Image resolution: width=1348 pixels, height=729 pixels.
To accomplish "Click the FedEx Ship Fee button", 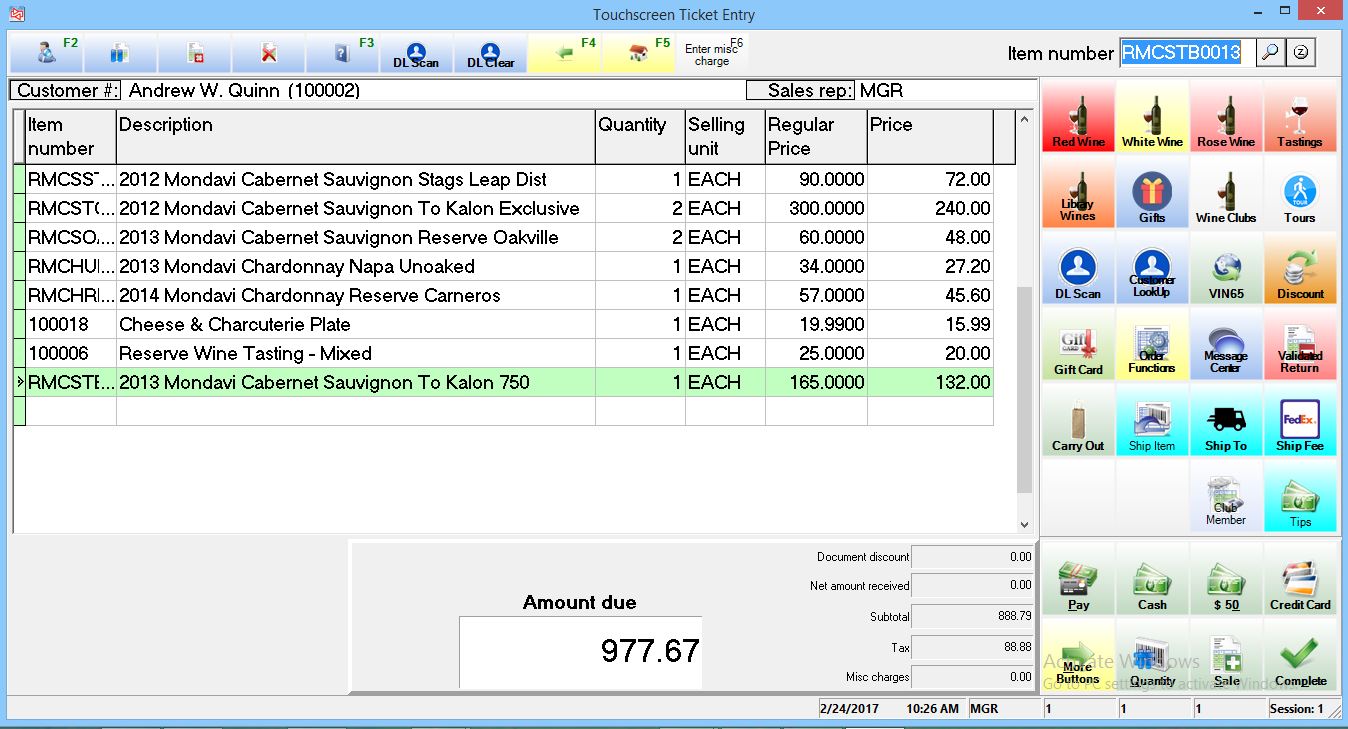I will point(1299,422).
